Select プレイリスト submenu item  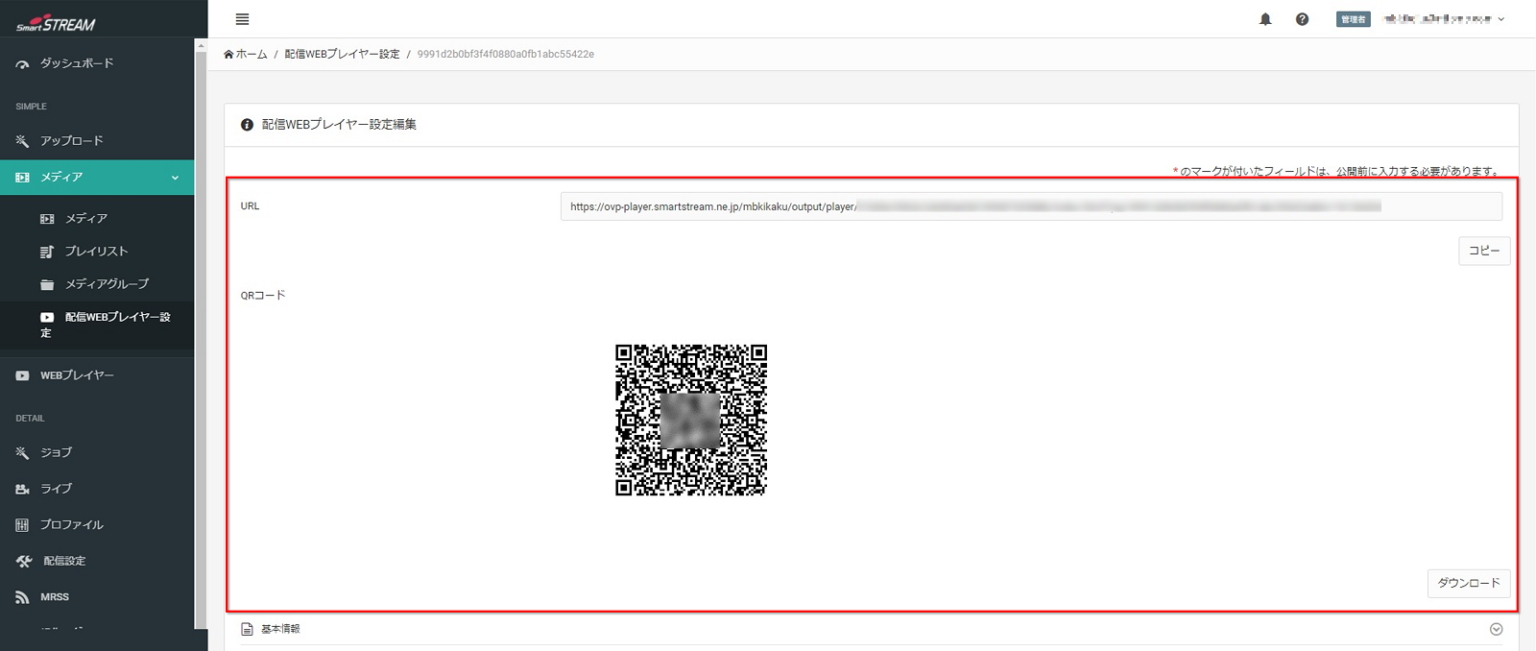tap(96, 251)
